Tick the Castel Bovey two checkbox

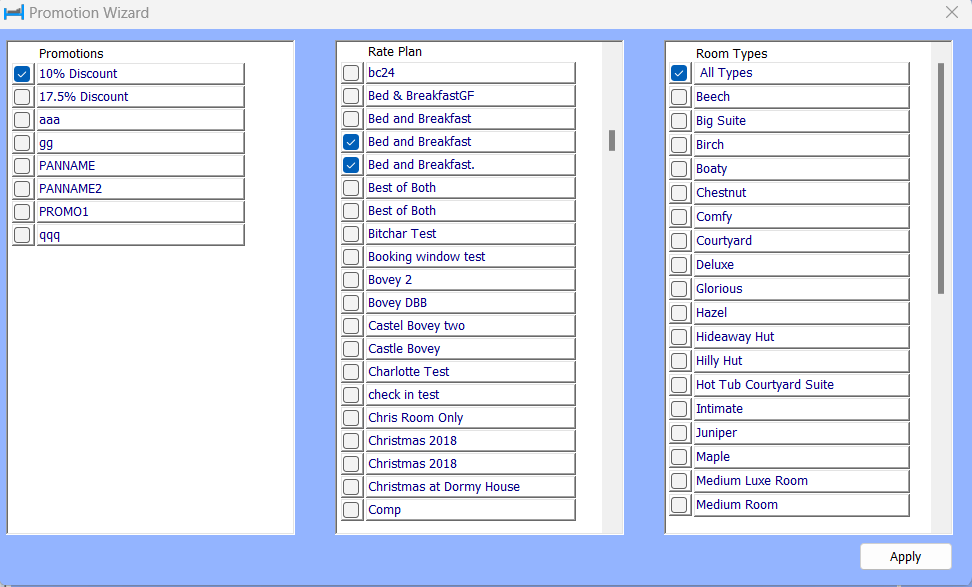coord(351,326)
